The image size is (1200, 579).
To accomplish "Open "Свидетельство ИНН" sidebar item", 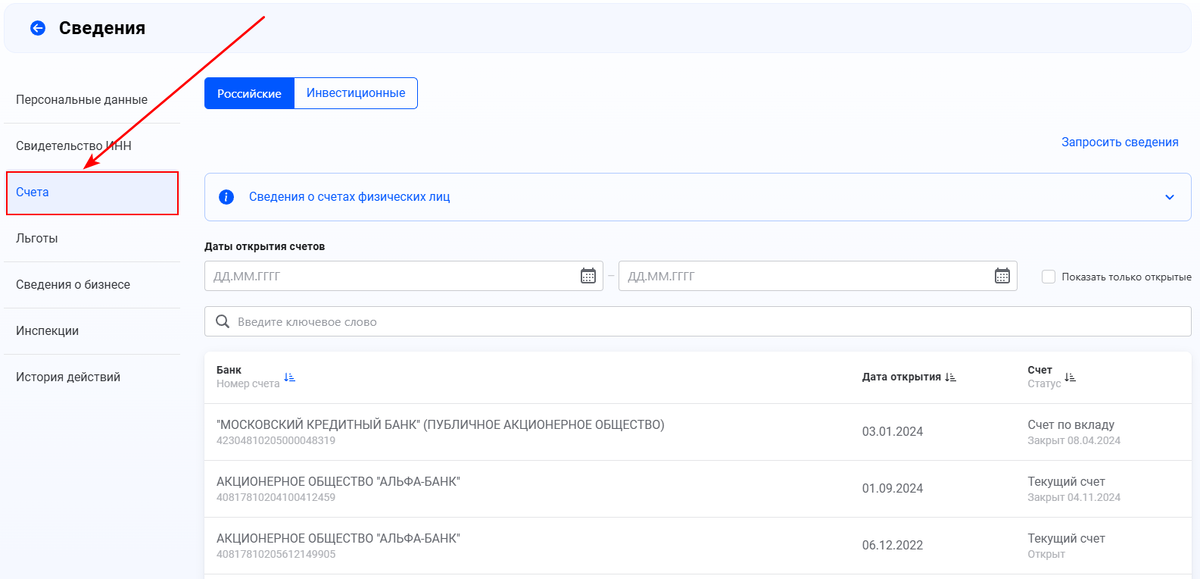I will click(74, 146).
